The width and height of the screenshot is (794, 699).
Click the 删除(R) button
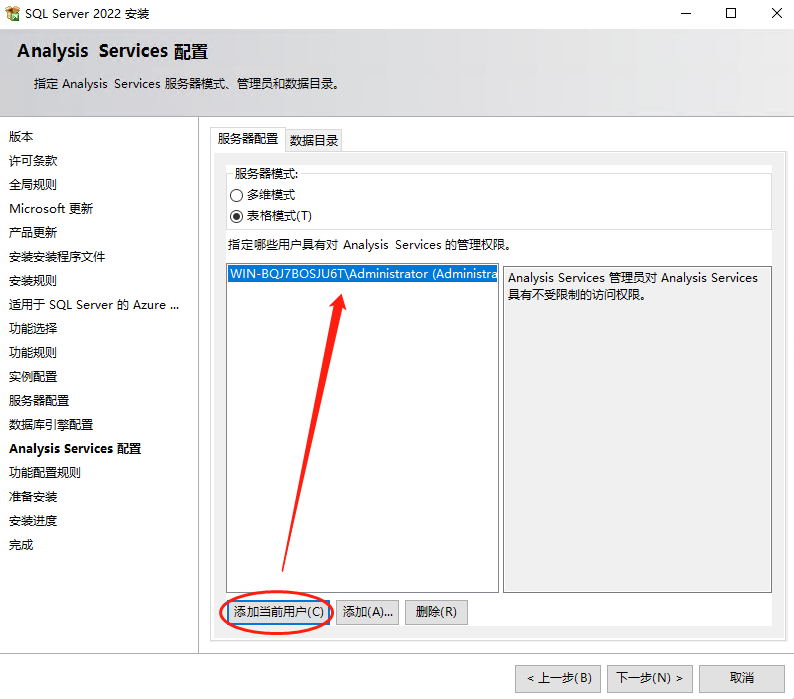coord(436,612)
